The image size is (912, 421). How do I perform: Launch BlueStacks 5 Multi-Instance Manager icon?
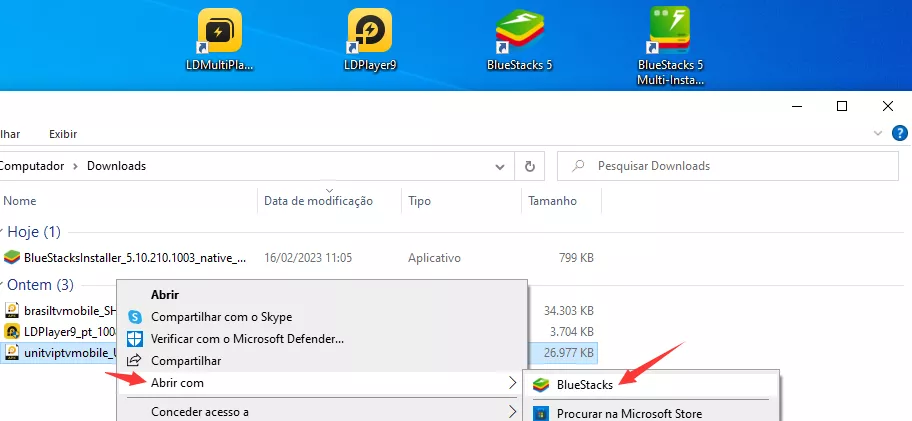(x=670, y=37)
